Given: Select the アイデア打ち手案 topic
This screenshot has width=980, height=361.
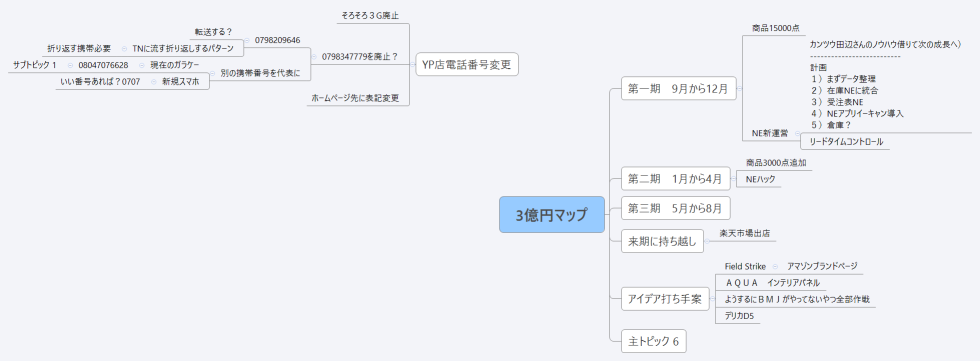Looking at the screenshot, I should (664, 299).
